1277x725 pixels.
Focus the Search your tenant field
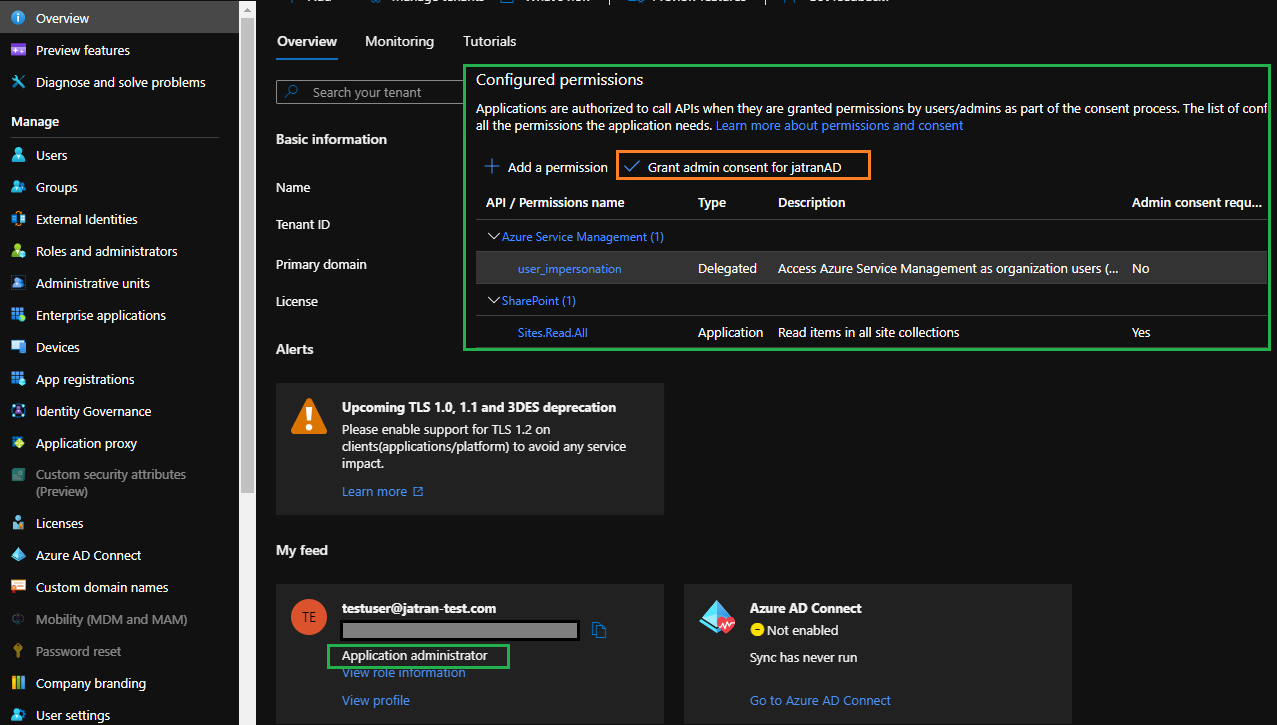[x=370, y=92]
